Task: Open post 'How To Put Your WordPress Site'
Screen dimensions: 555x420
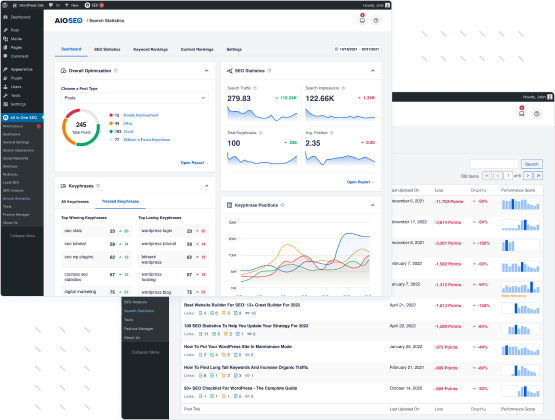Action: point(238,347)
